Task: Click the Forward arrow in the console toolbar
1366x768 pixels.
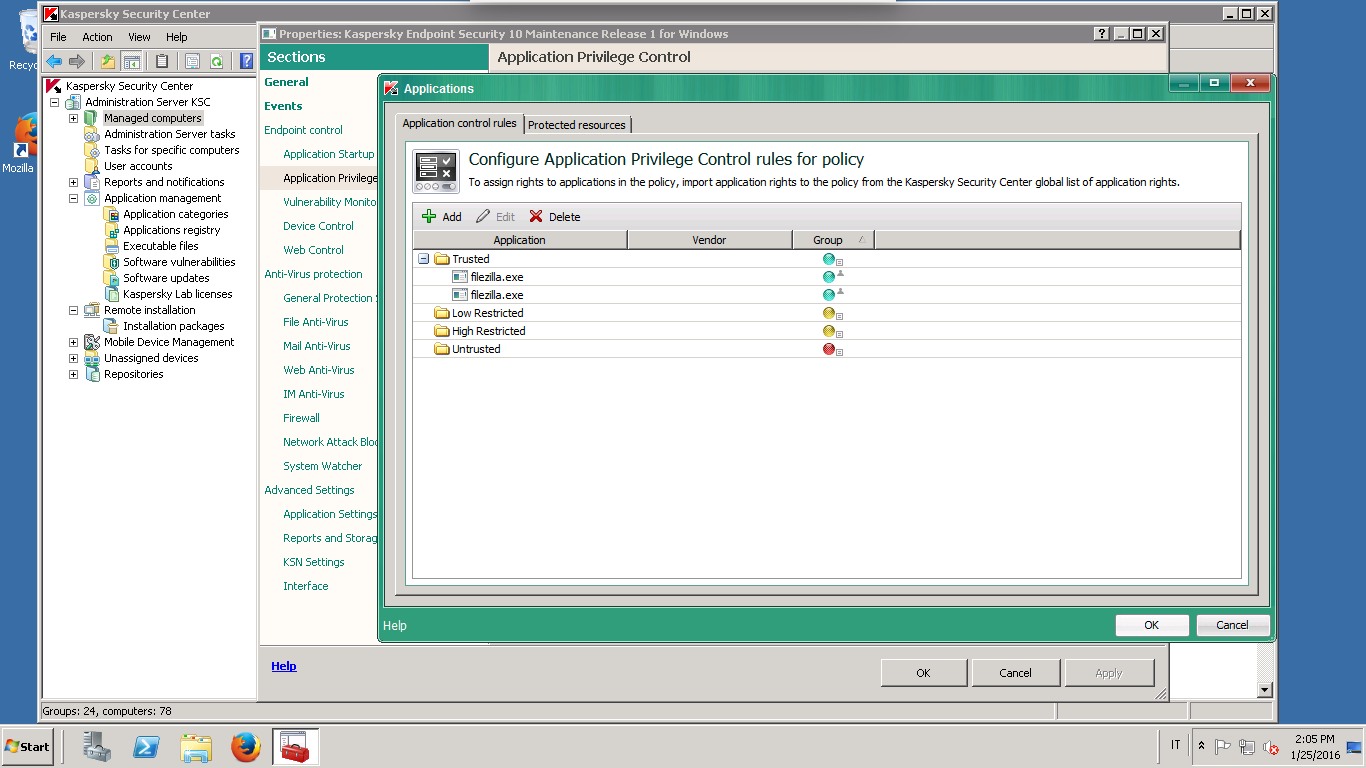Action: [77, 61]
